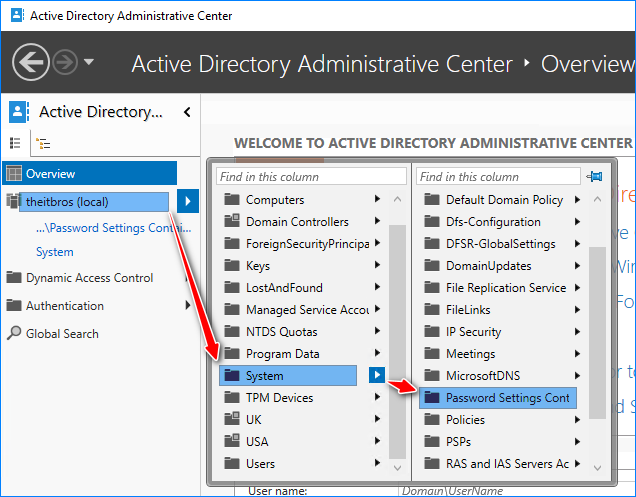Click the forward navigation arrow button
Image resolution: width=636 pixels, height=497 pixels.
click(66, 62)
